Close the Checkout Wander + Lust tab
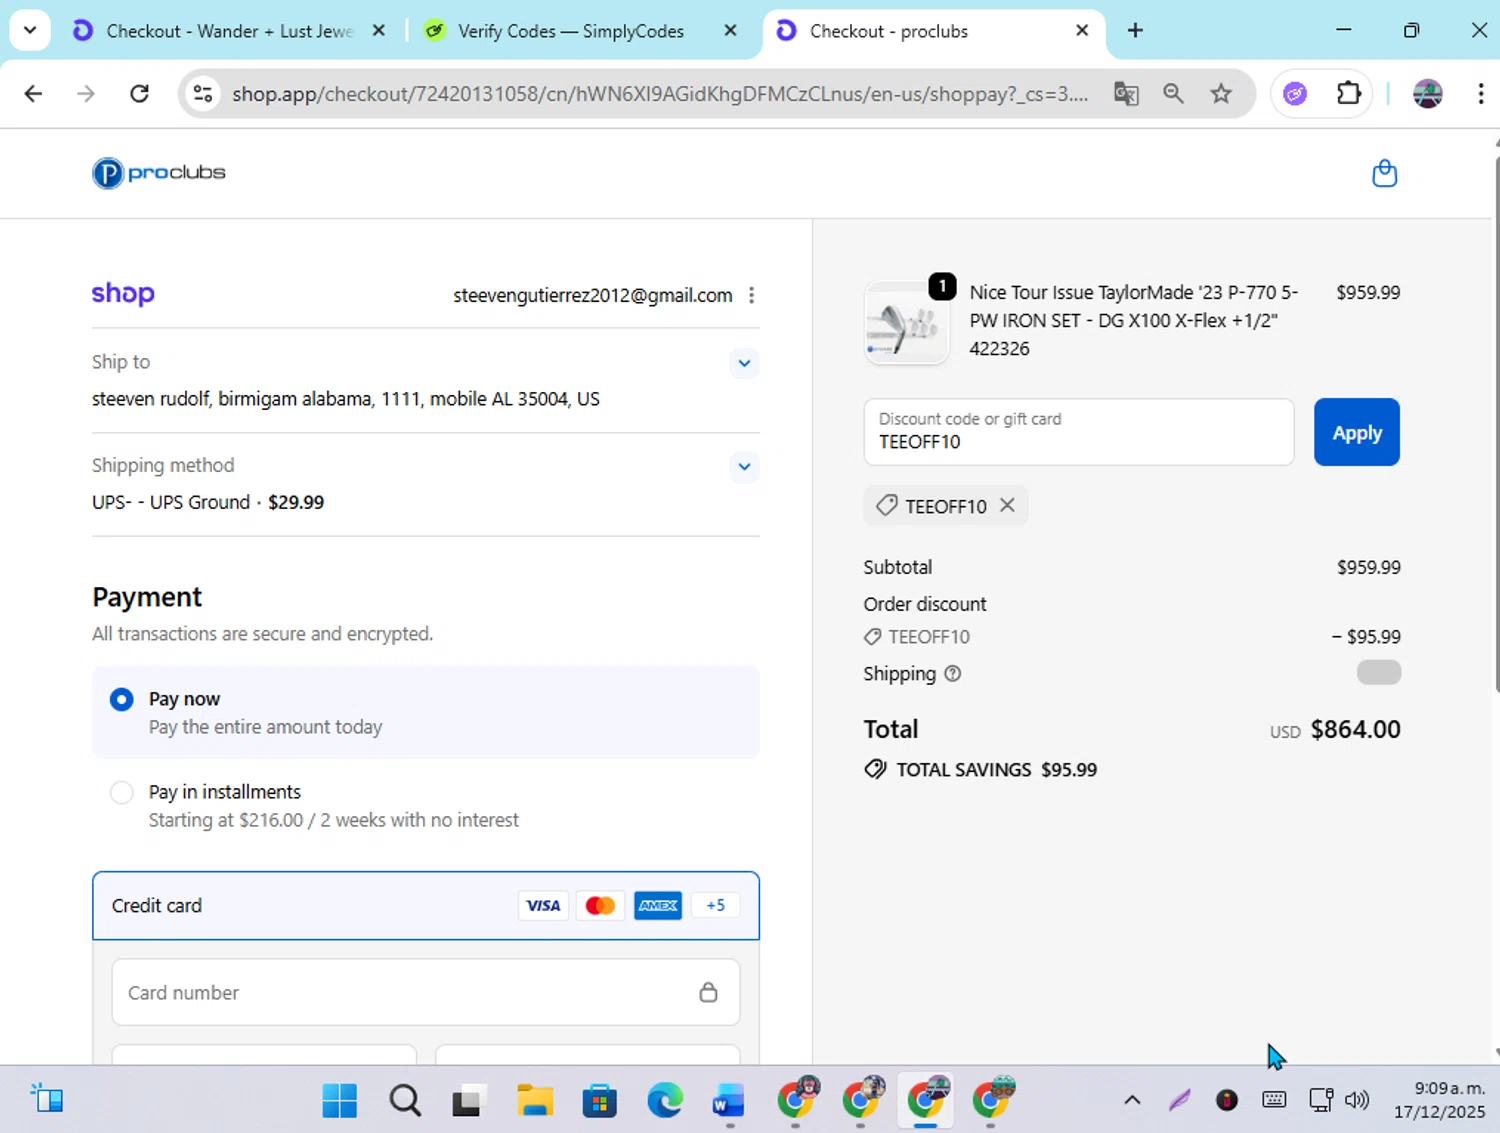This screenshot has height=1133, width=1500. pos(378,31)
